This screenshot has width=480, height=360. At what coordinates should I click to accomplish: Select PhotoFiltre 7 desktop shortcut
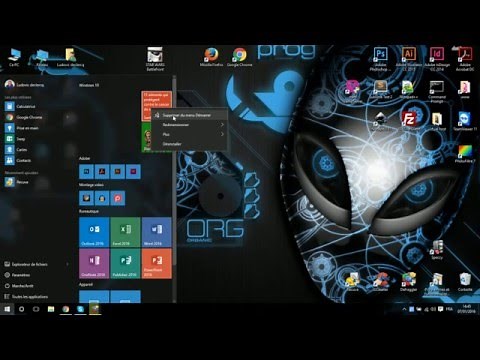click(465, 154)
